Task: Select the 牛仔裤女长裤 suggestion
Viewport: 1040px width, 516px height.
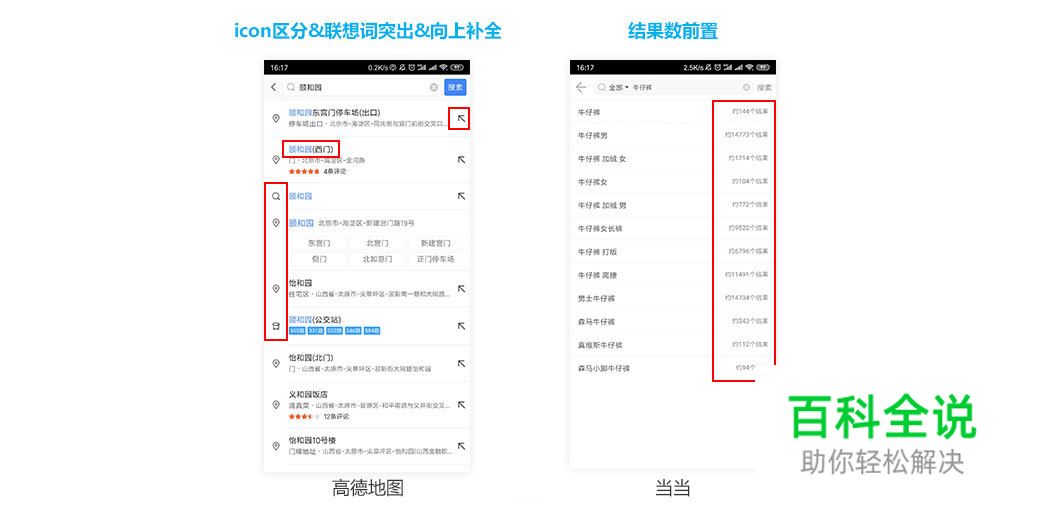Action: point(673,228)
